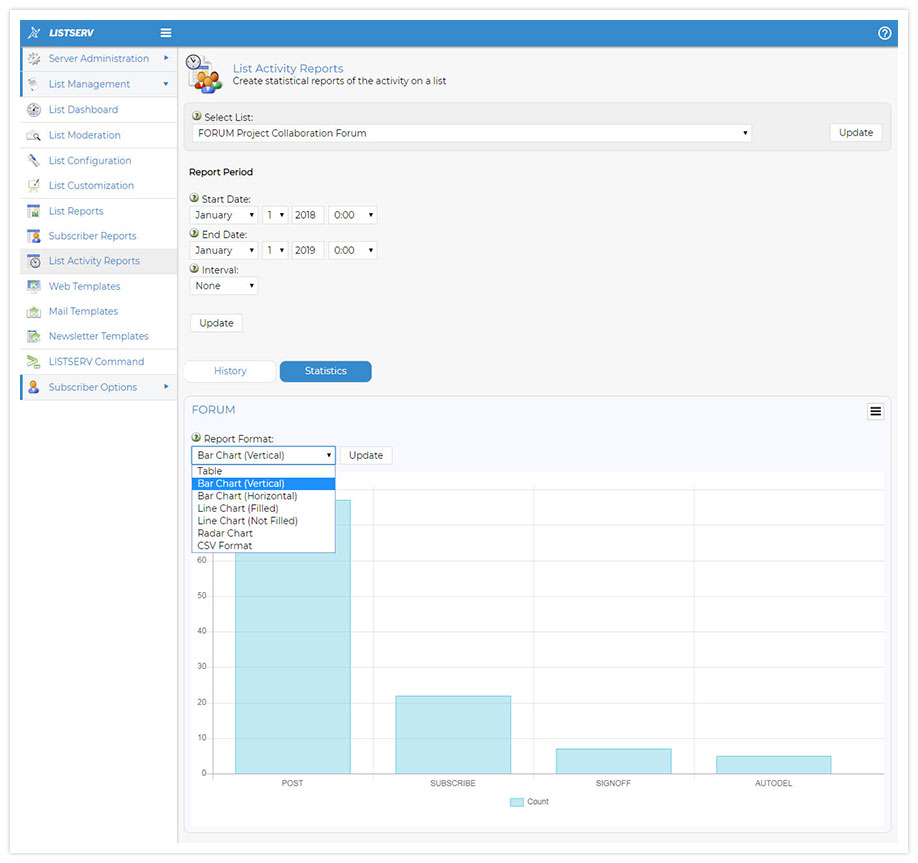Click the Newsletter Templates icon

coord(34,336)
